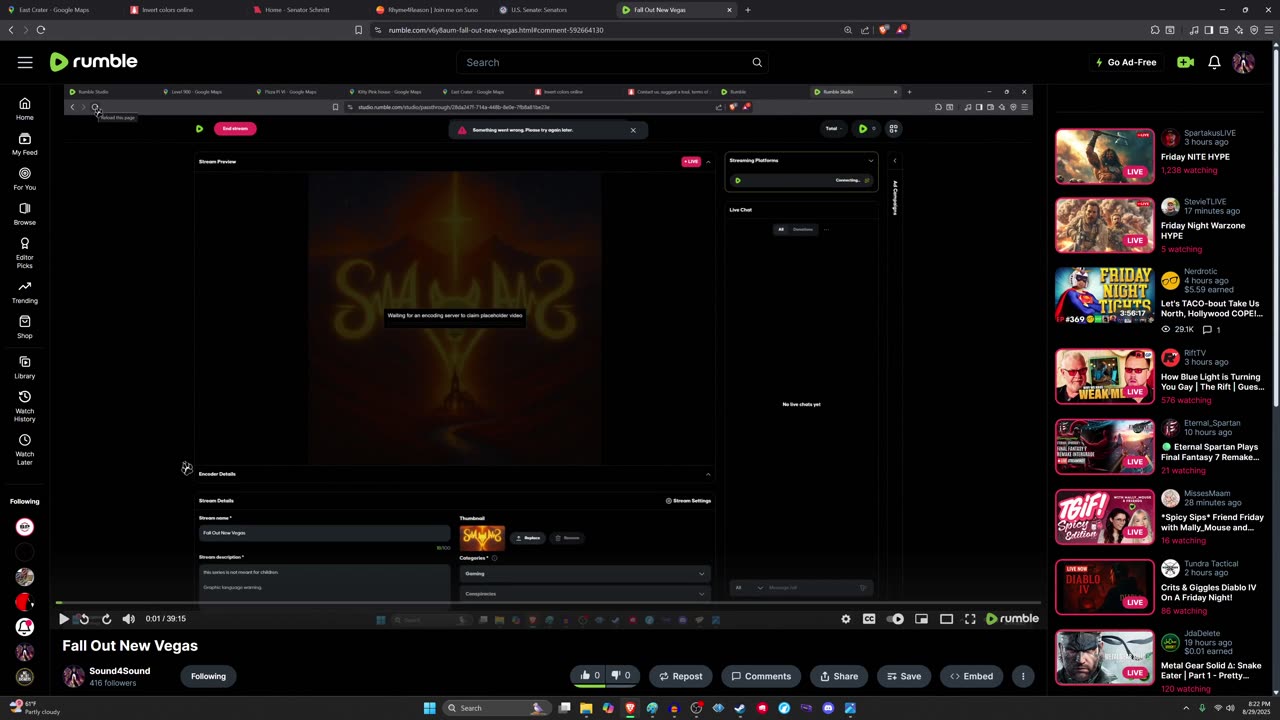The image size is (1280, 720).
Task: Toggle the Following button for Sound4Sound
Action: (208, 676)
